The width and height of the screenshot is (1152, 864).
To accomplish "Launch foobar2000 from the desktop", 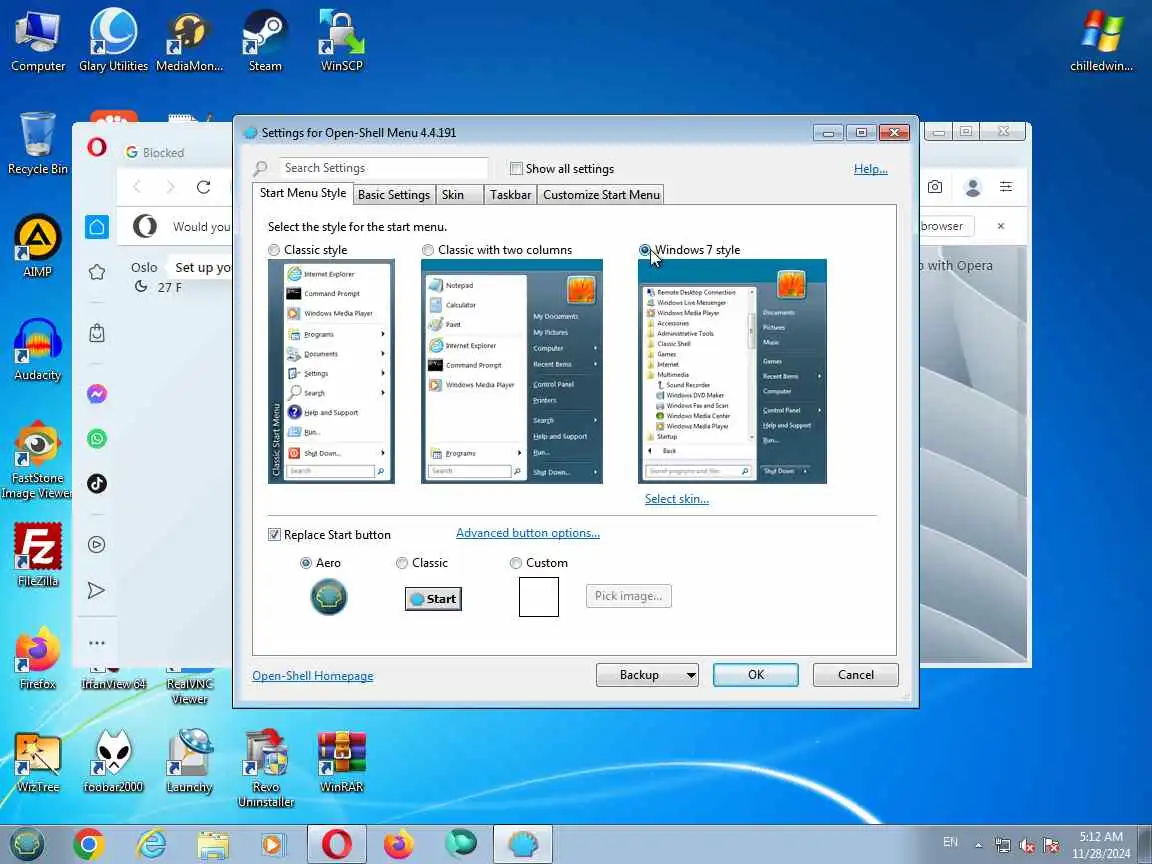I will coord(113,761).
